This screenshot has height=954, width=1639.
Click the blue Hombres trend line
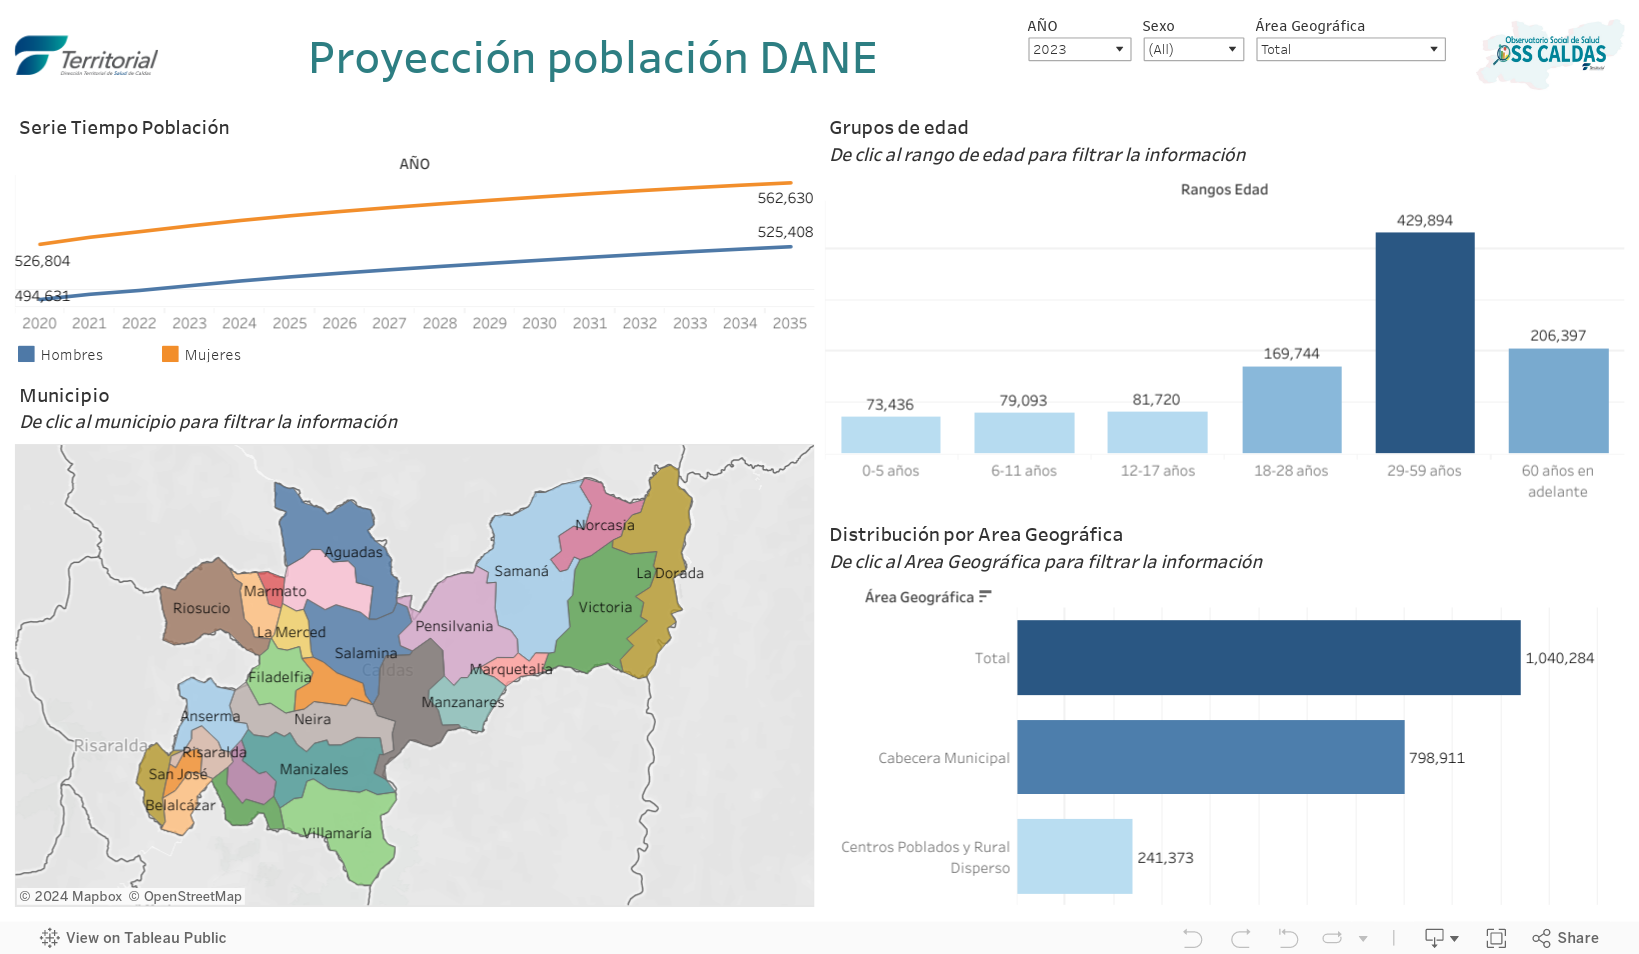(x=415, y=270)
